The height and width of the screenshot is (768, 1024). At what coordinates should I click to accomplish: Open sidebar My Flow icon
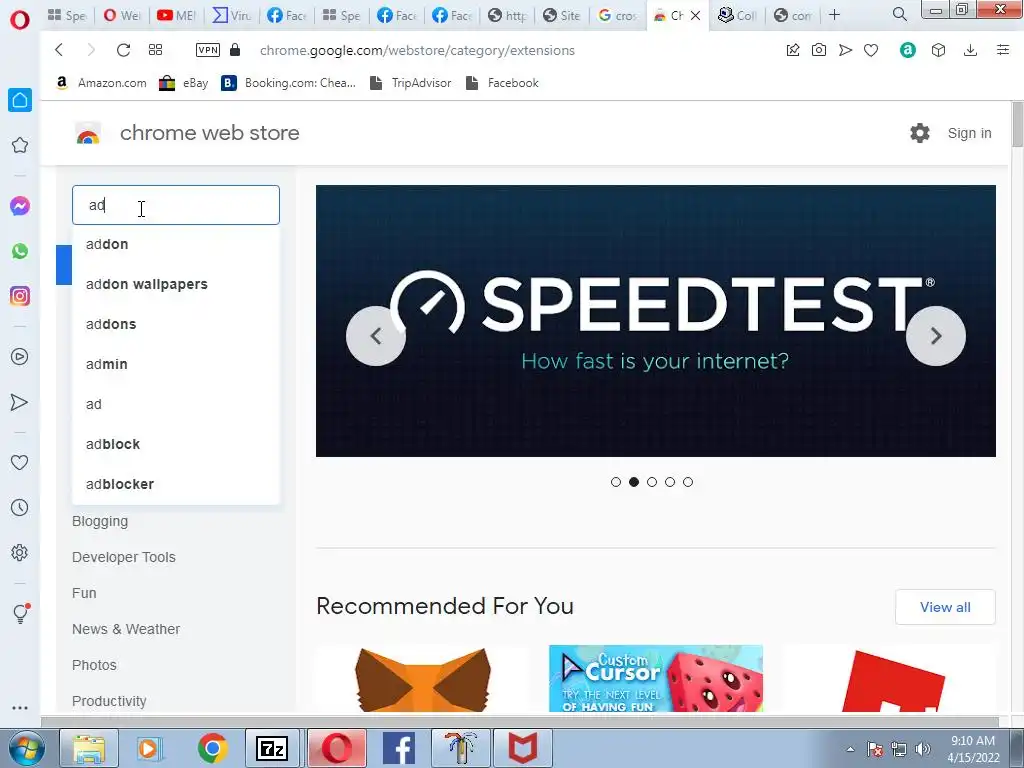(20, 402)
